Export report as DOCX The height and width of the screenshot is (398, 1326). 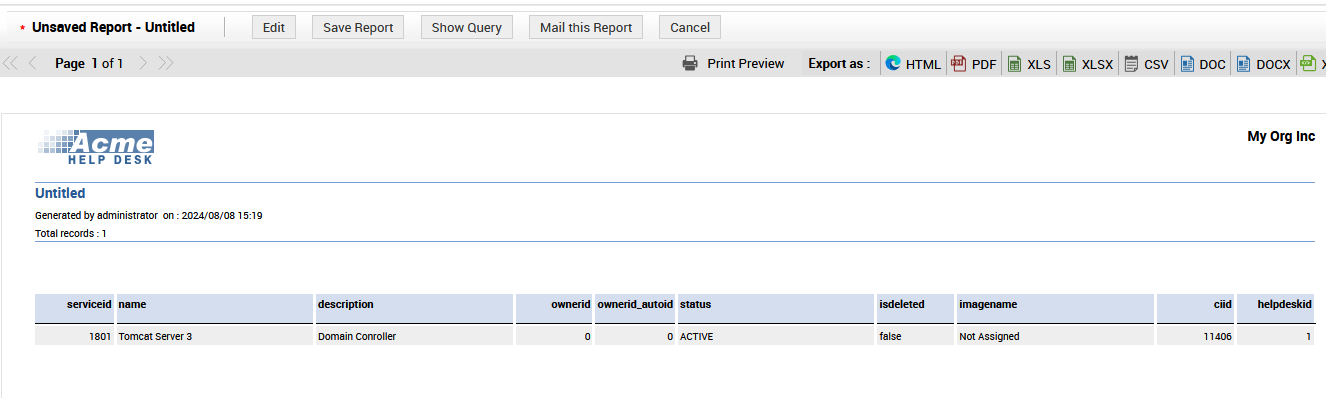tap(1263, 63)
